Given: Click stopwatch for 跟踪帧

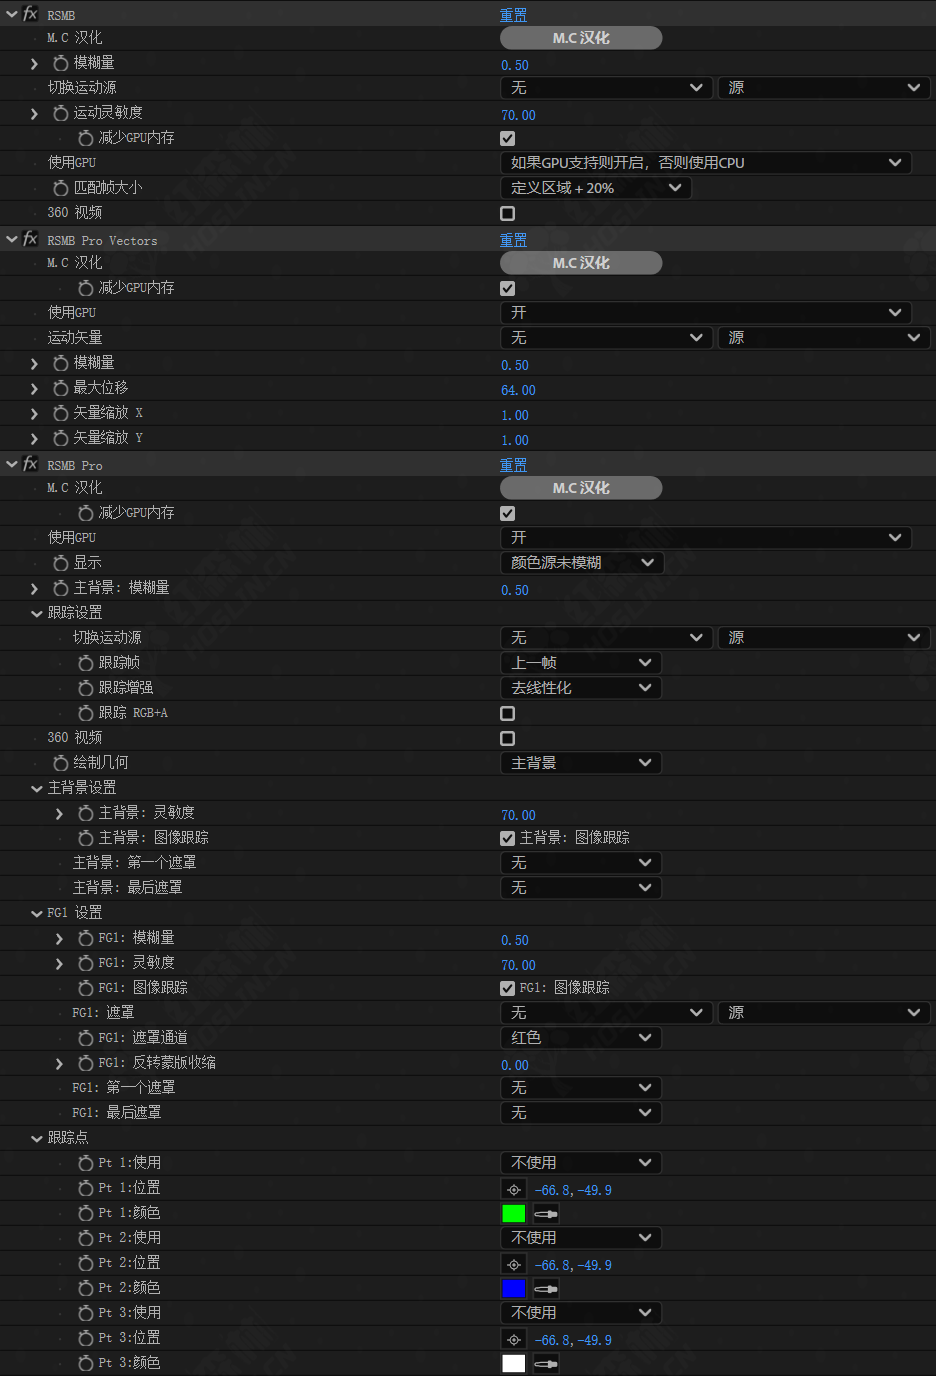Looking at the screenshot, I should click(x=86, y=663).
